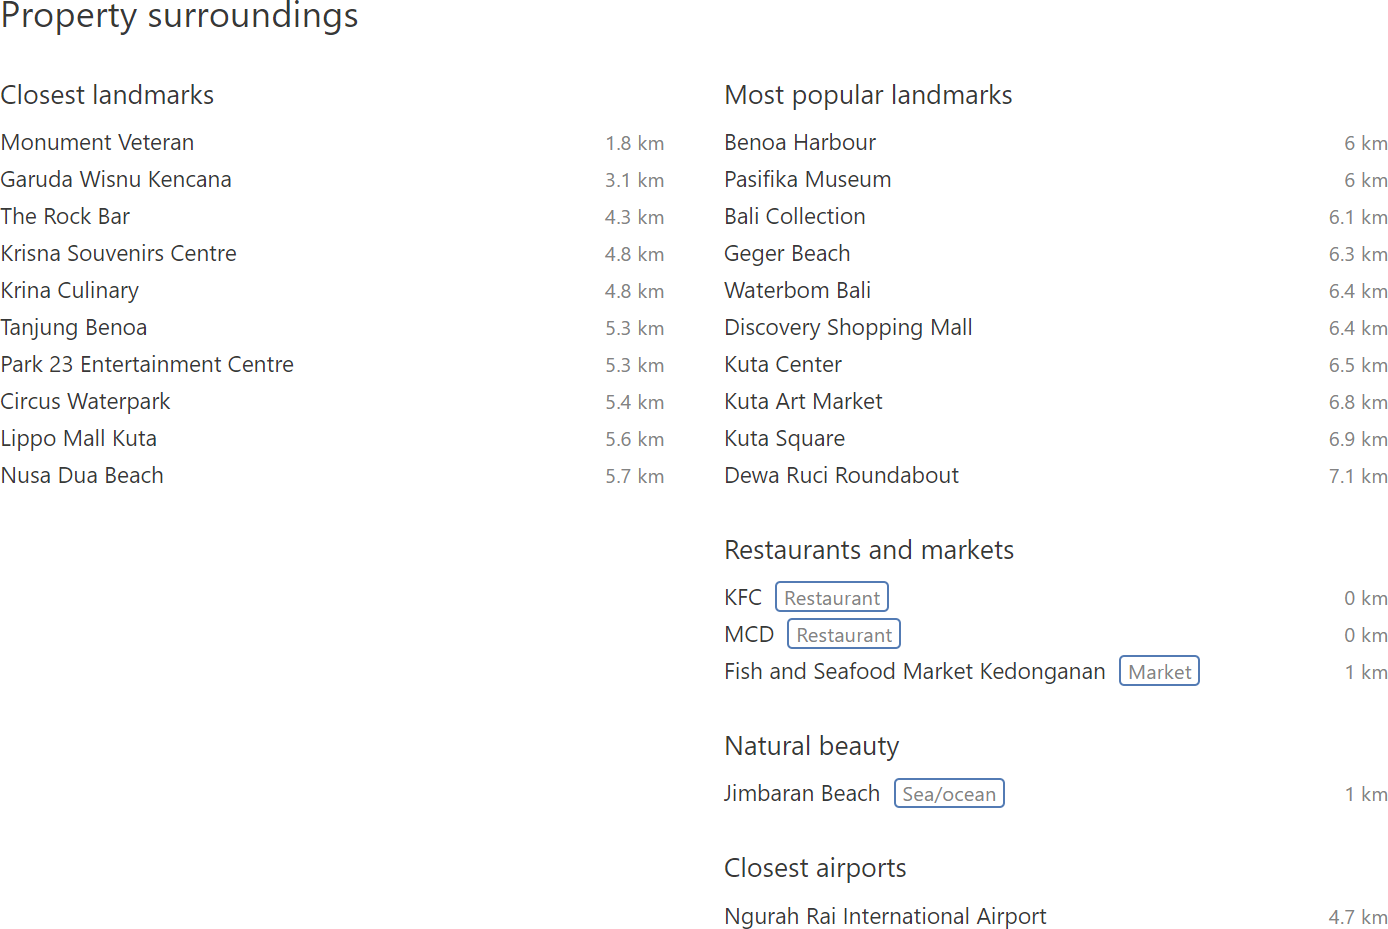The height and width of the screenshot is (929, 1388).
Task: Click the 'MCD' restaurant name
Action: tap(749, 635)
